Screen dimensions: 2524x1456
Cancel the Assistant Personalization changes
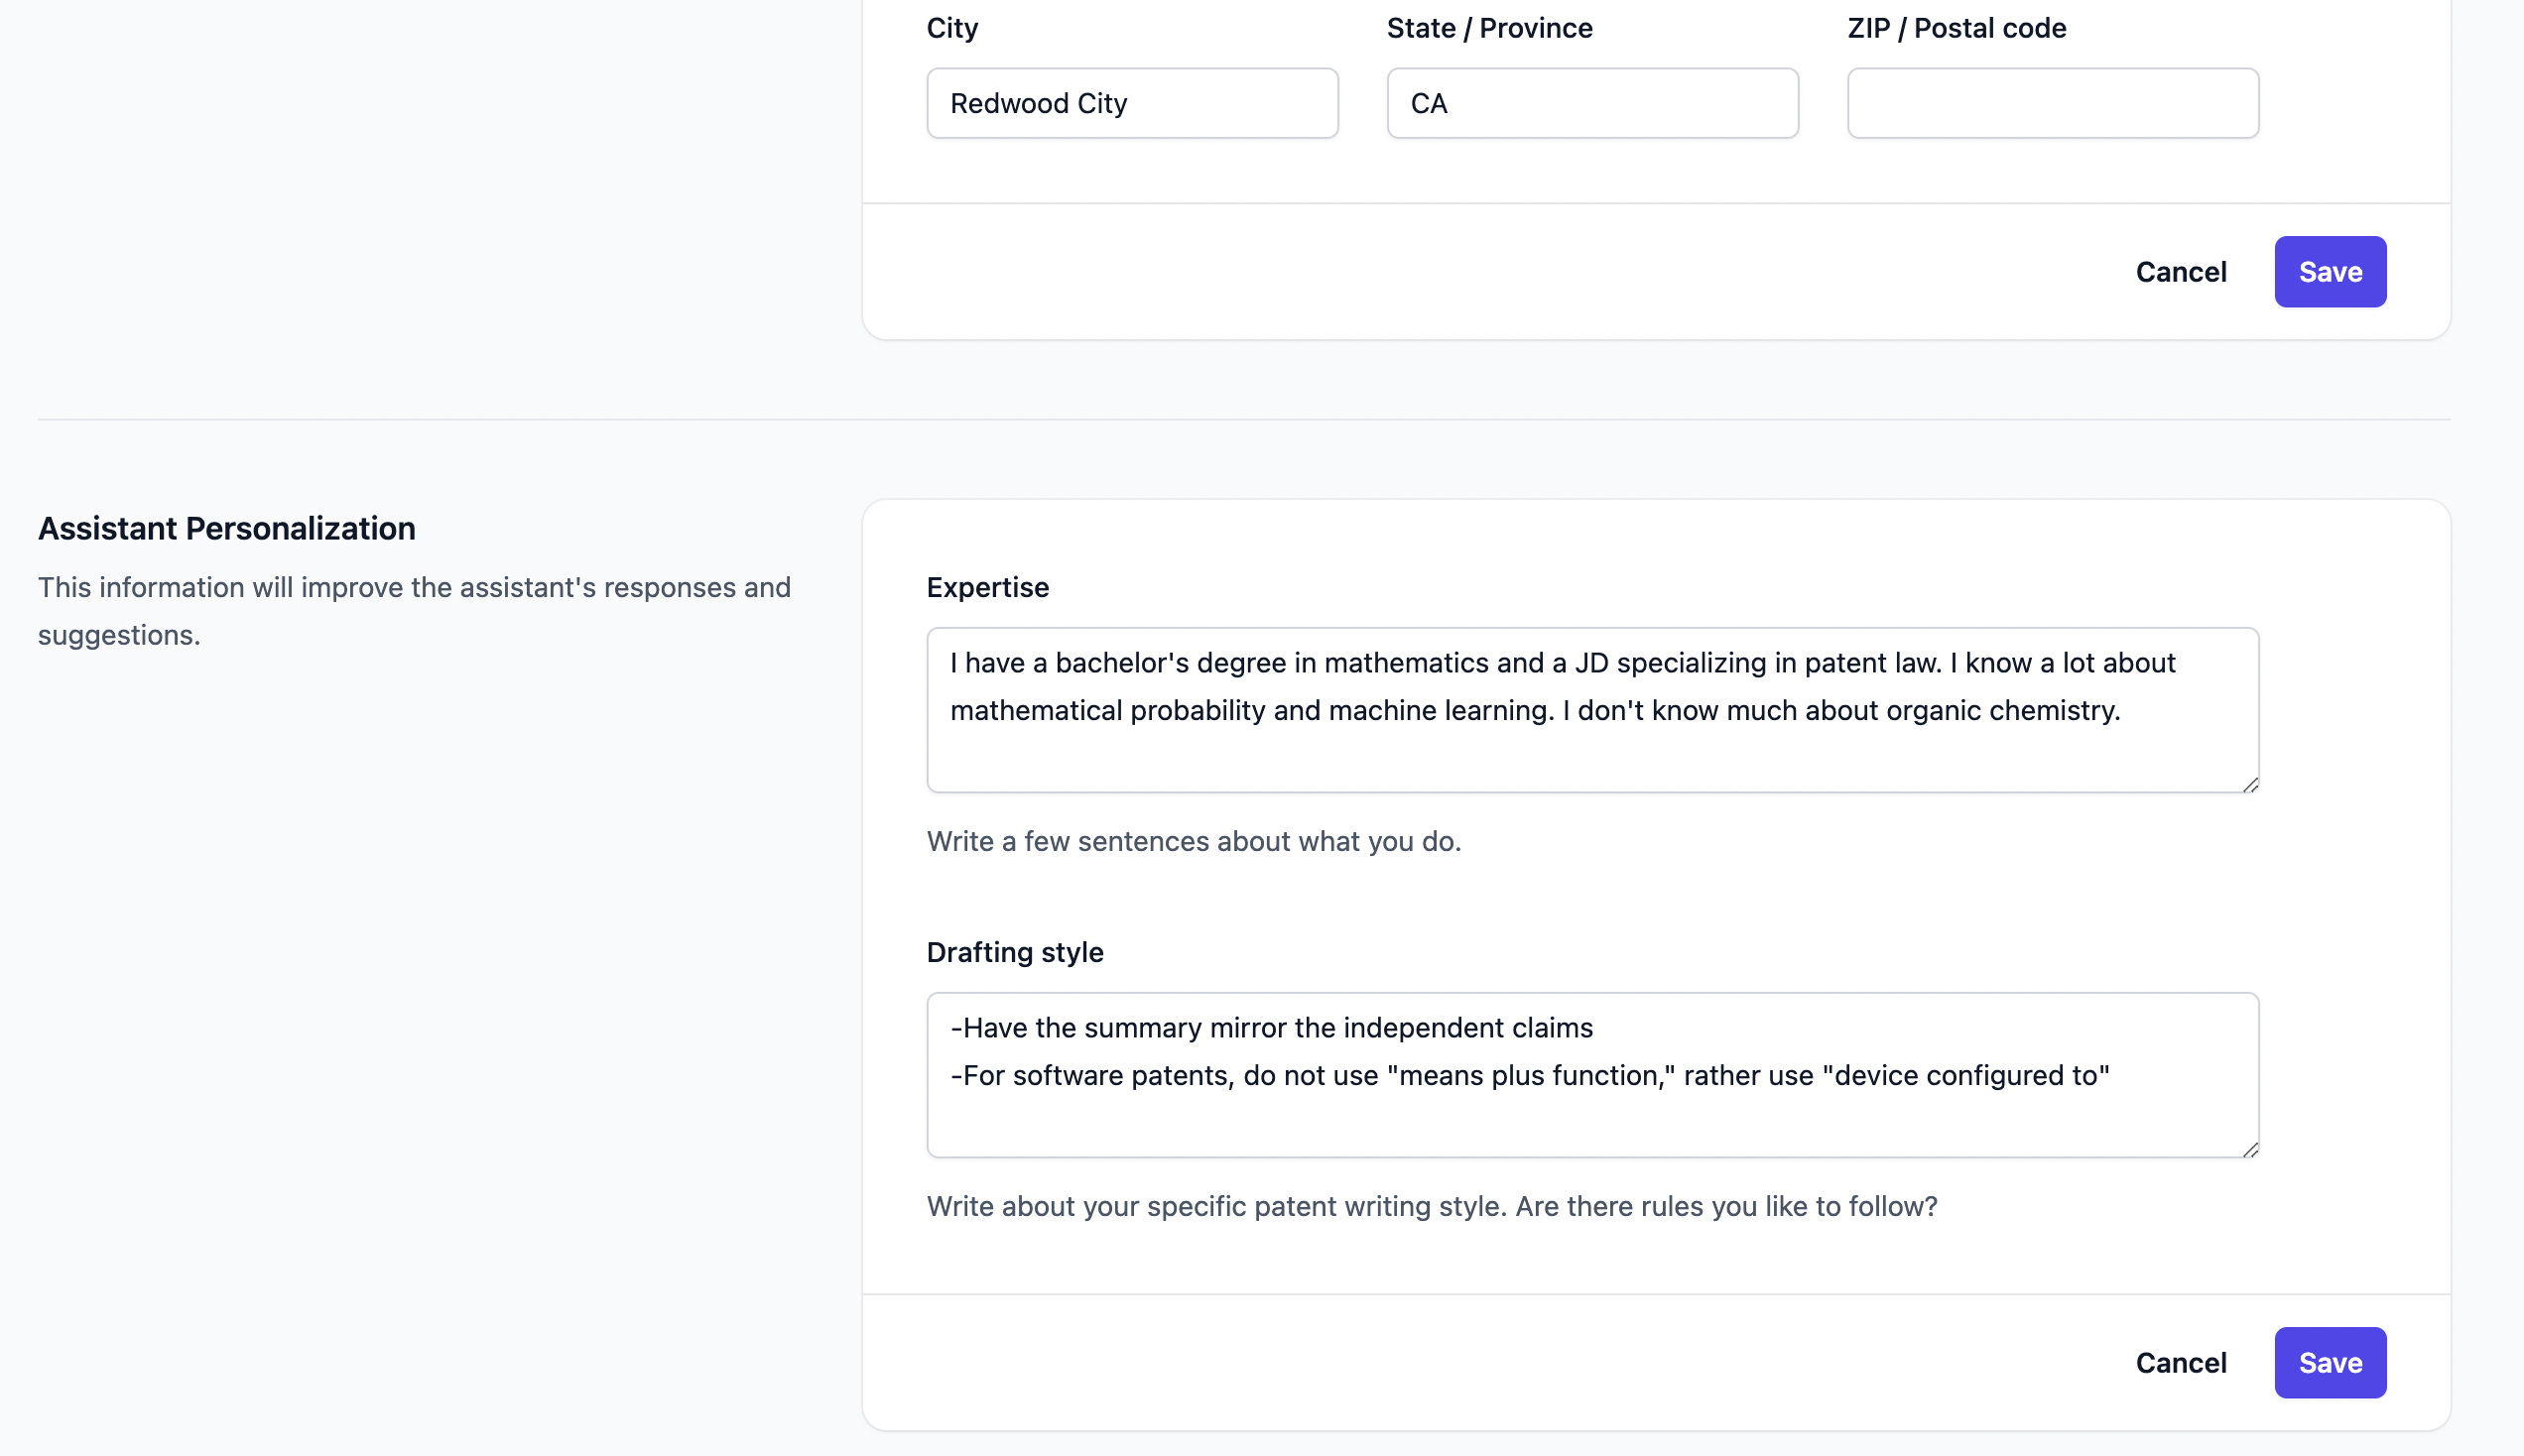2180,1363
